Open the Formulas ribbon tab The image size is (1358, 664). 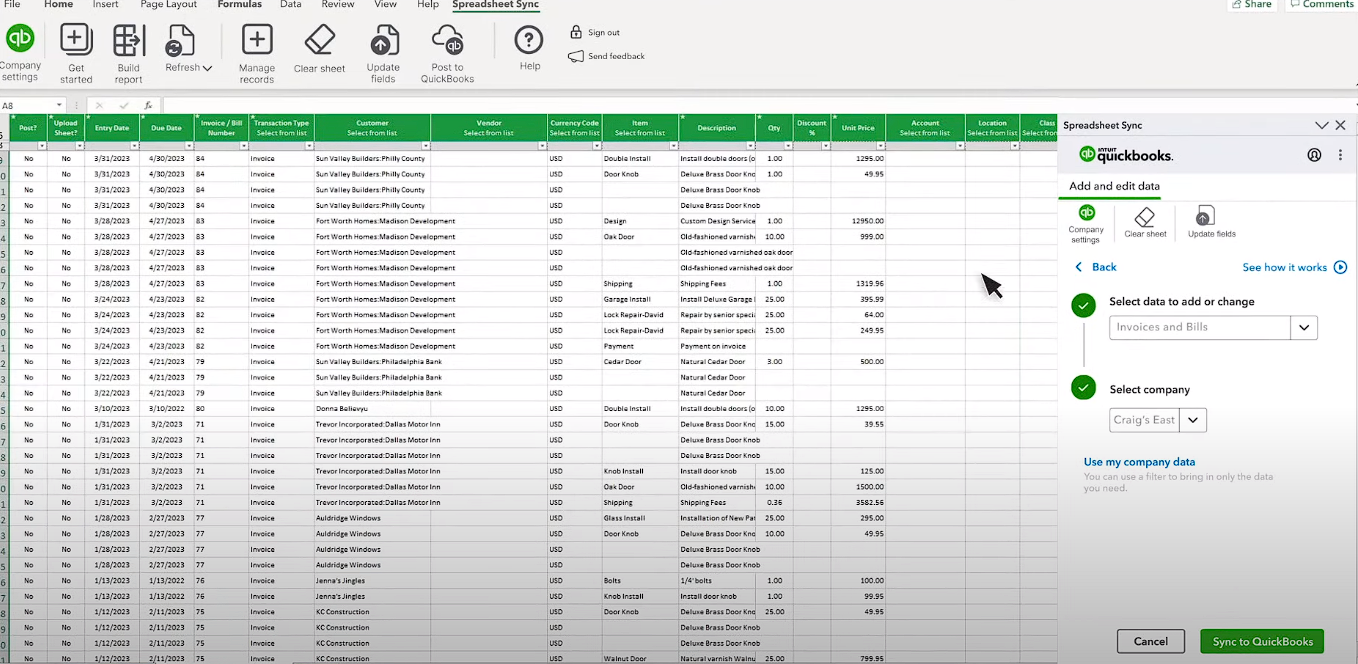240,5
